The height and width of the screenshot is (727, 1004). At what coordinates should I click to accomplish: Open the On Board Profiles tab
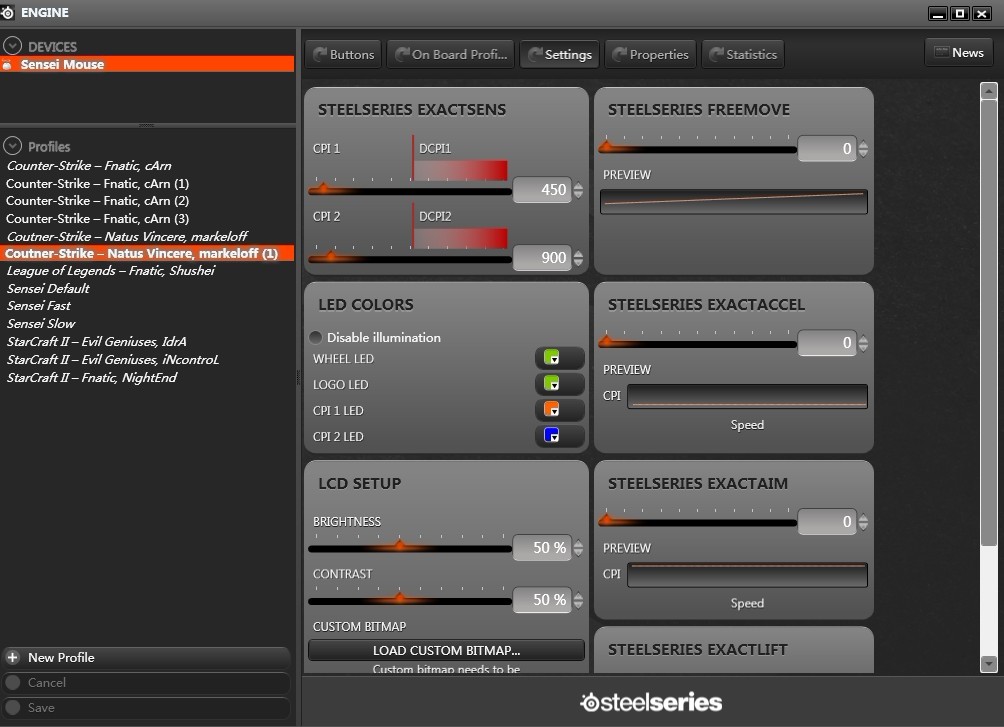451,54
